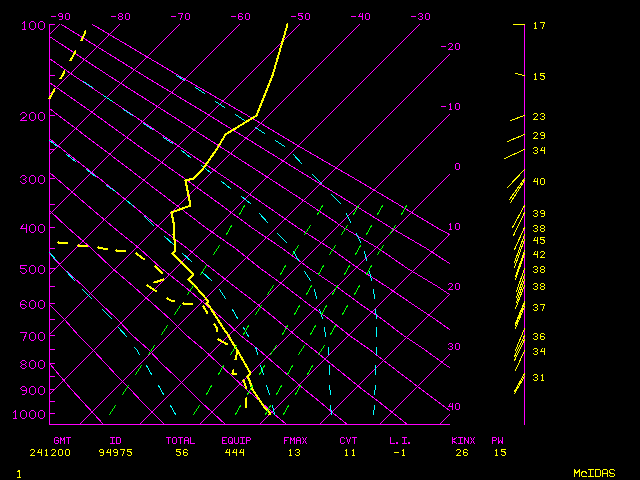Click the KINX value 26
This screenshot has height=480, width=640.
point(462,453)
